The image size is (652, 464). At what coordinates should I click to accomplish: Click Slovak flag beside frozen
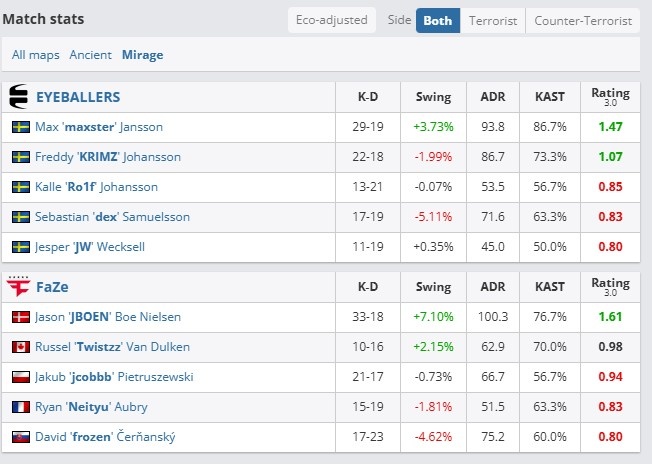click(21, 437)
